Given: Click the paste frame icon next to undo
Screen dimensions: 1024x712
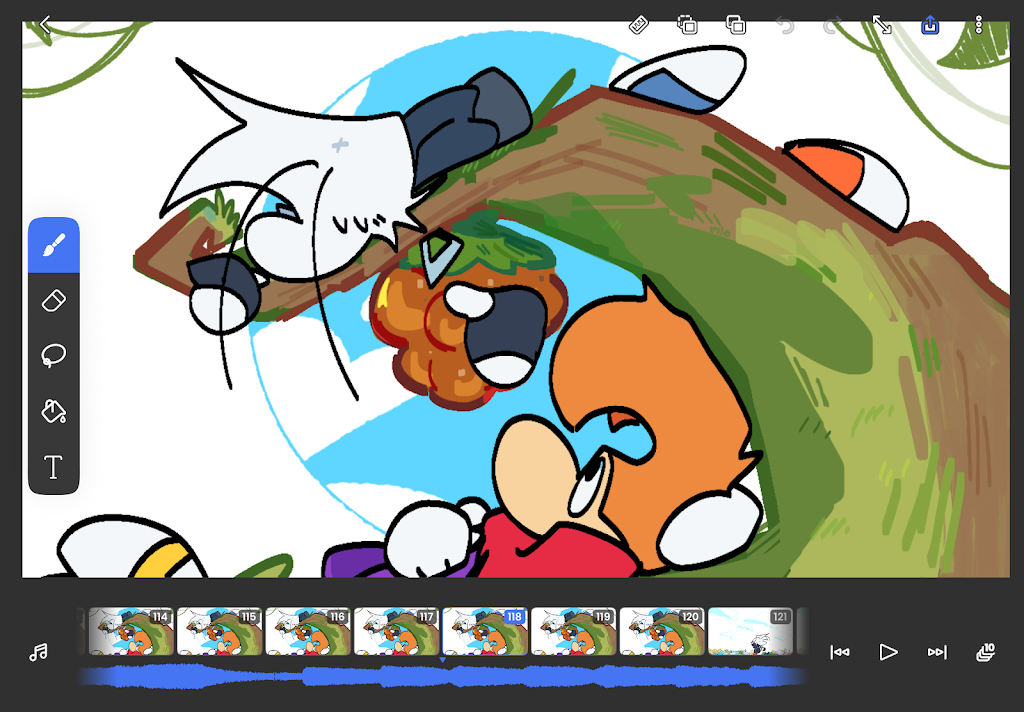Looking at the screenshot, I should click(x=735, y=25).
